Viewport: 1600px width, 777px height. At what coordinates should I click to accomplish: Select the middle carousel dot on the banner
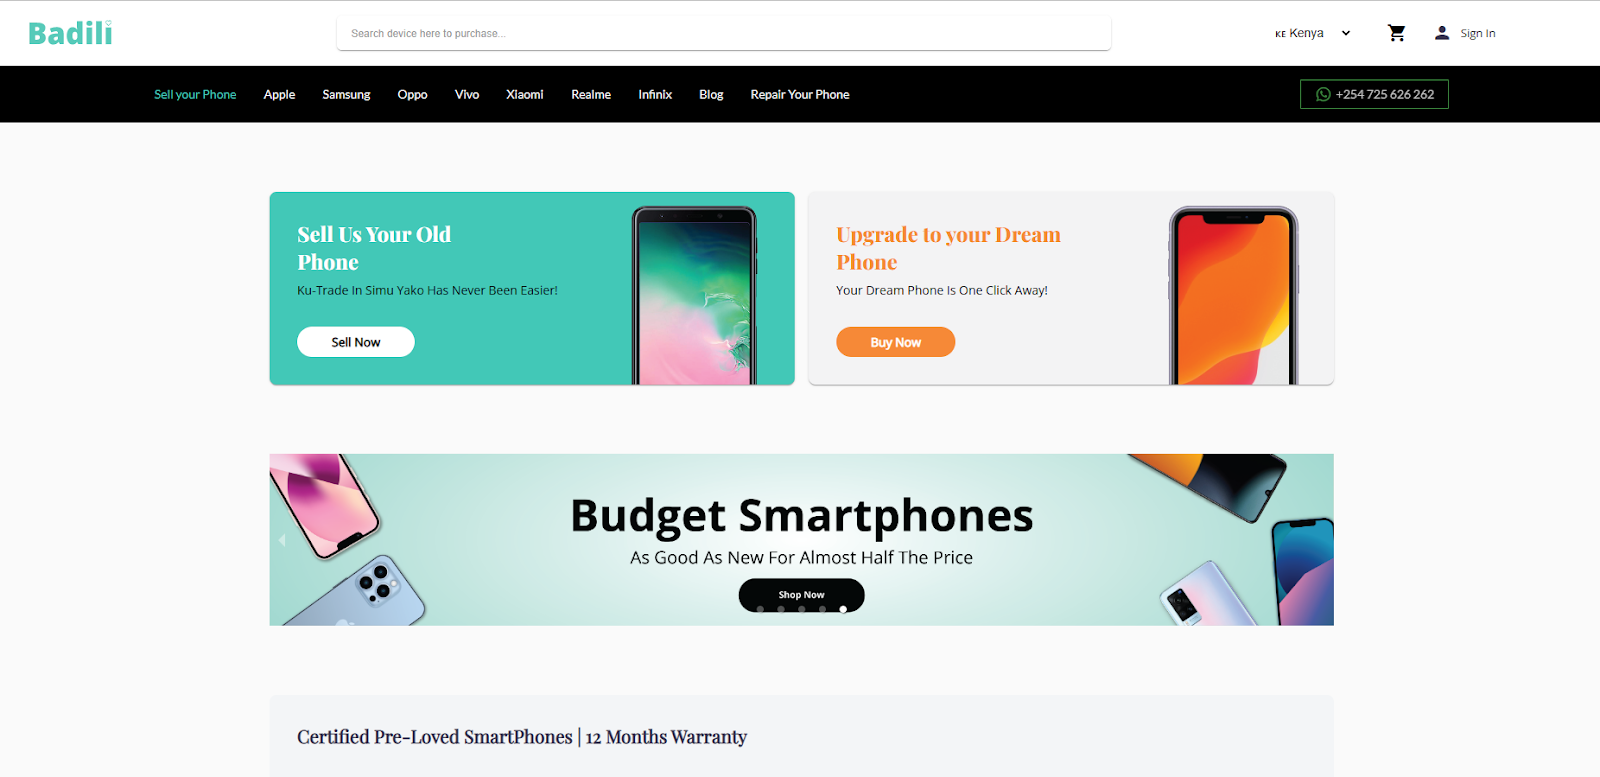(x=802, y=609)
